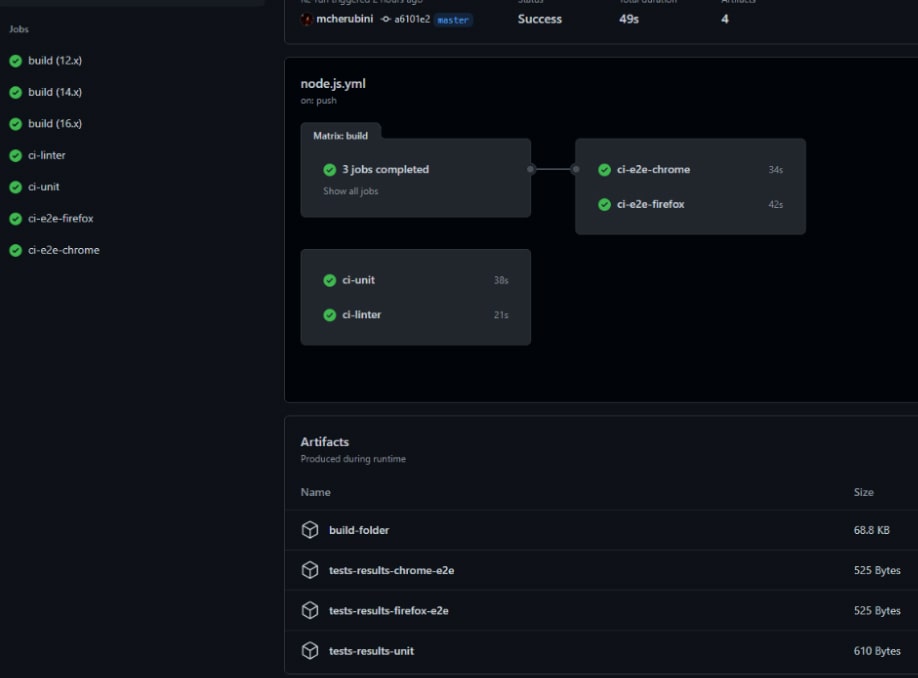Click package icon next to tests-results-firefox-e2e
The width and height of the screenshot is (918, 678).
(310, 610)
